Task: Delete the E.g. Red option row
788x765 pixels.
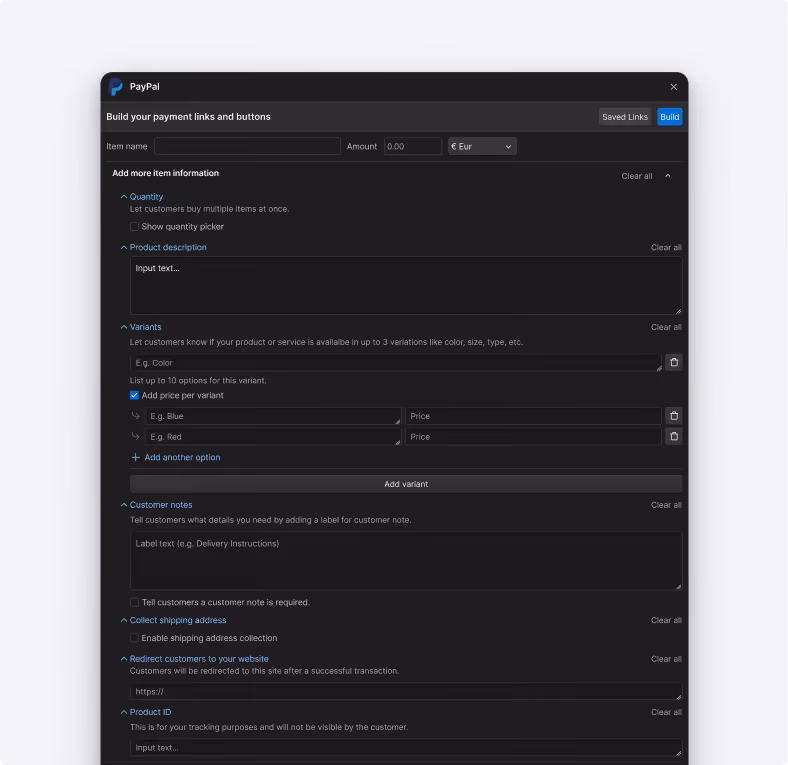Action: pos(674,436)
